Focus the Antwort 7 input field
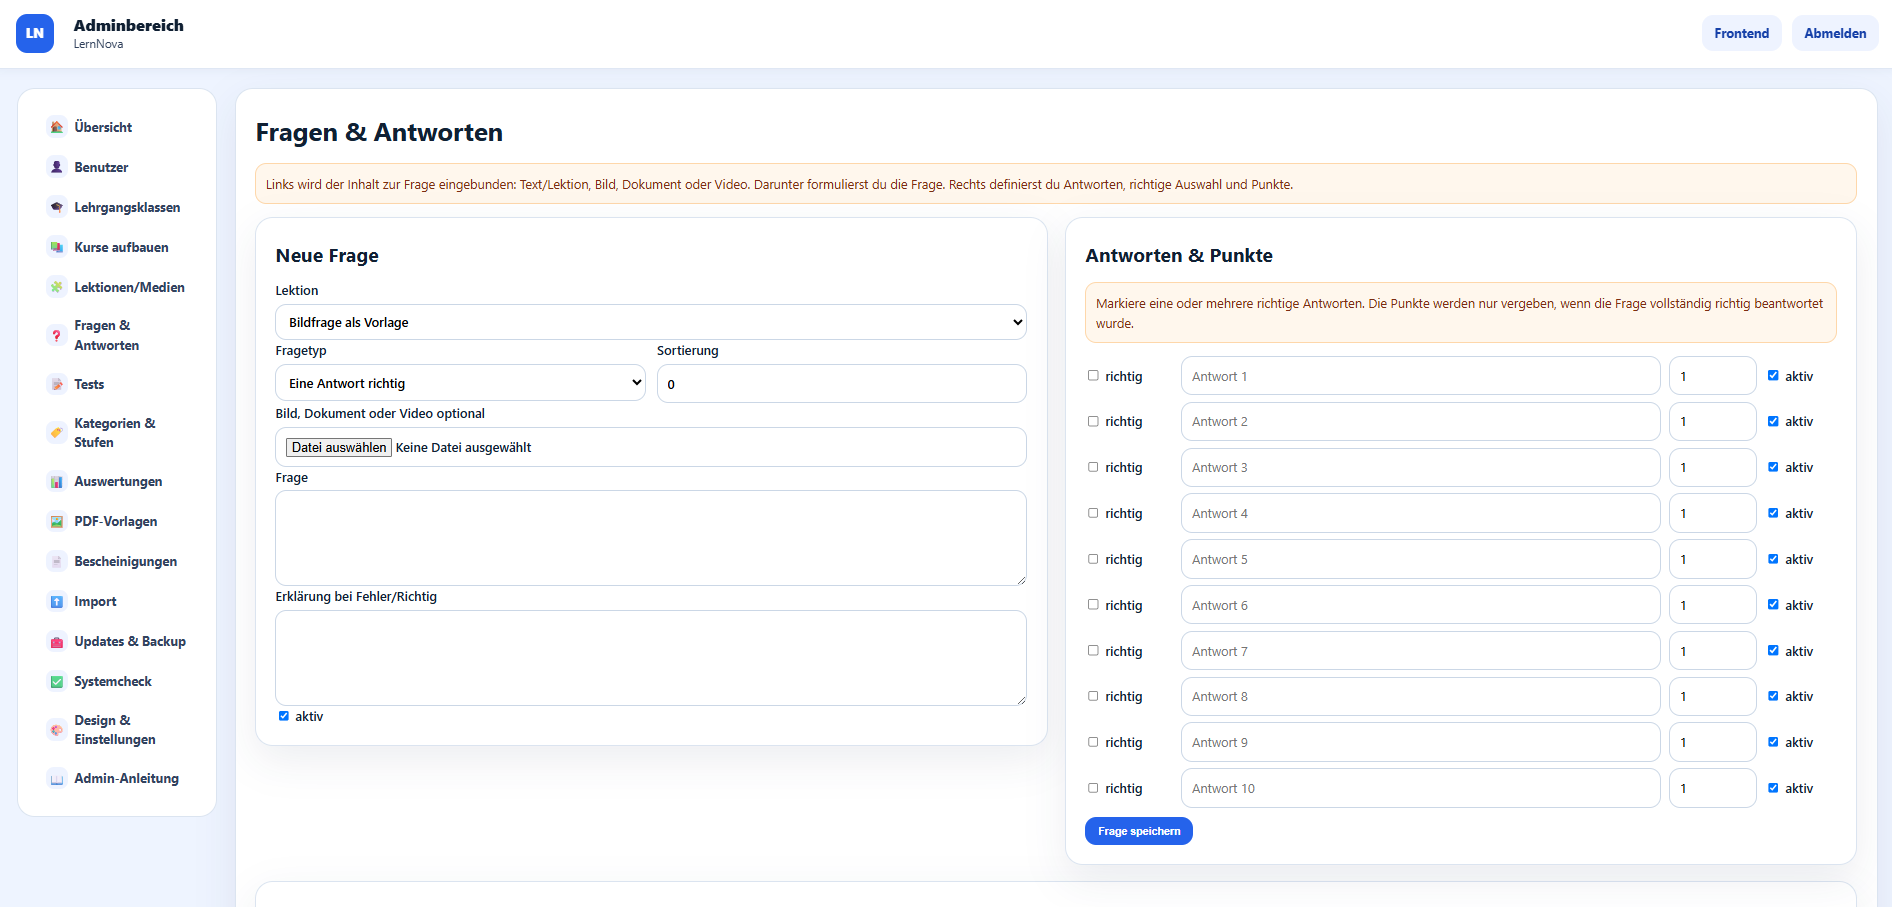The height and width of the screenshot is (907, 1892). coord(1420,651)
